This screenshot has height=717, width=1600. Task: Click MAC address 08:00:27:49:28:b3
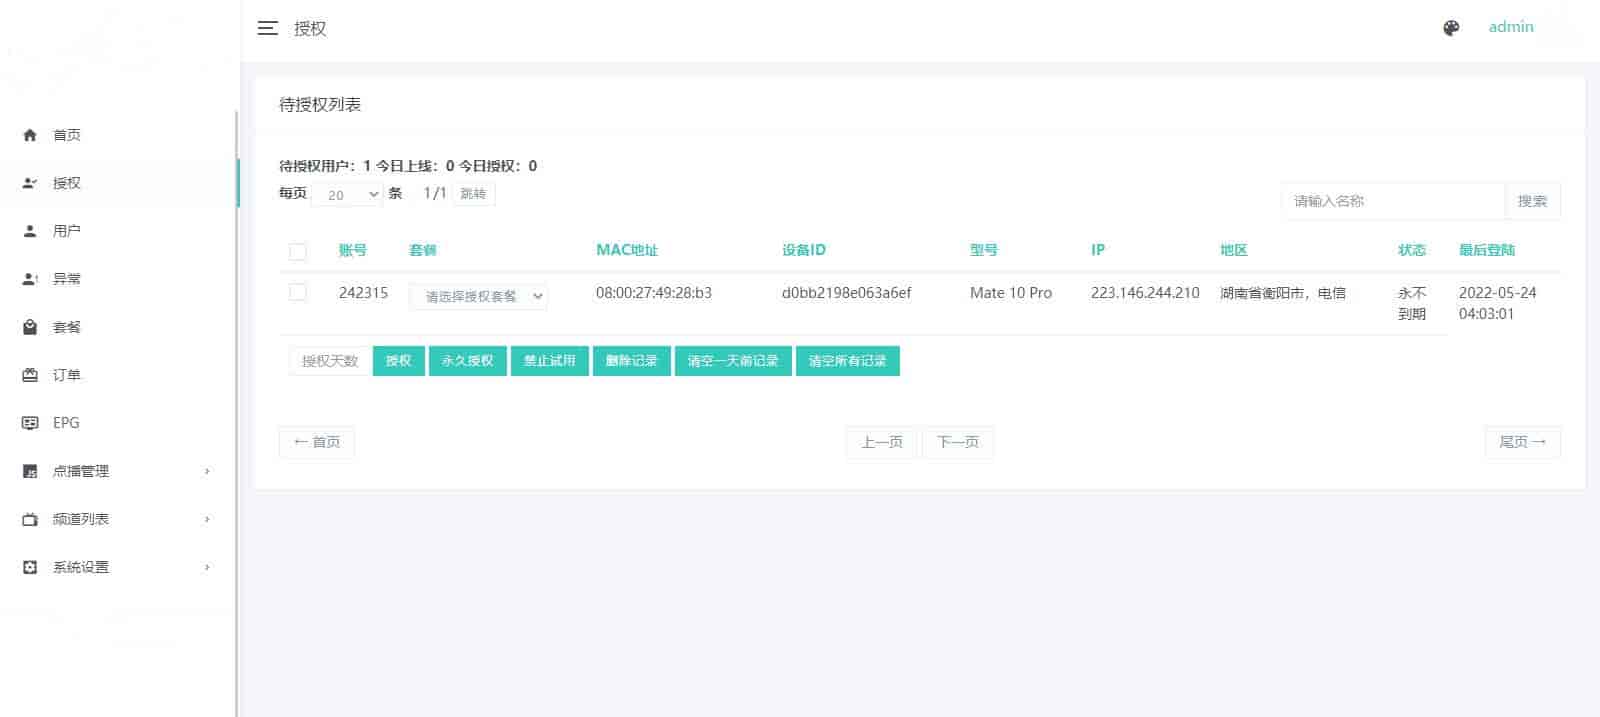(654, 293)
